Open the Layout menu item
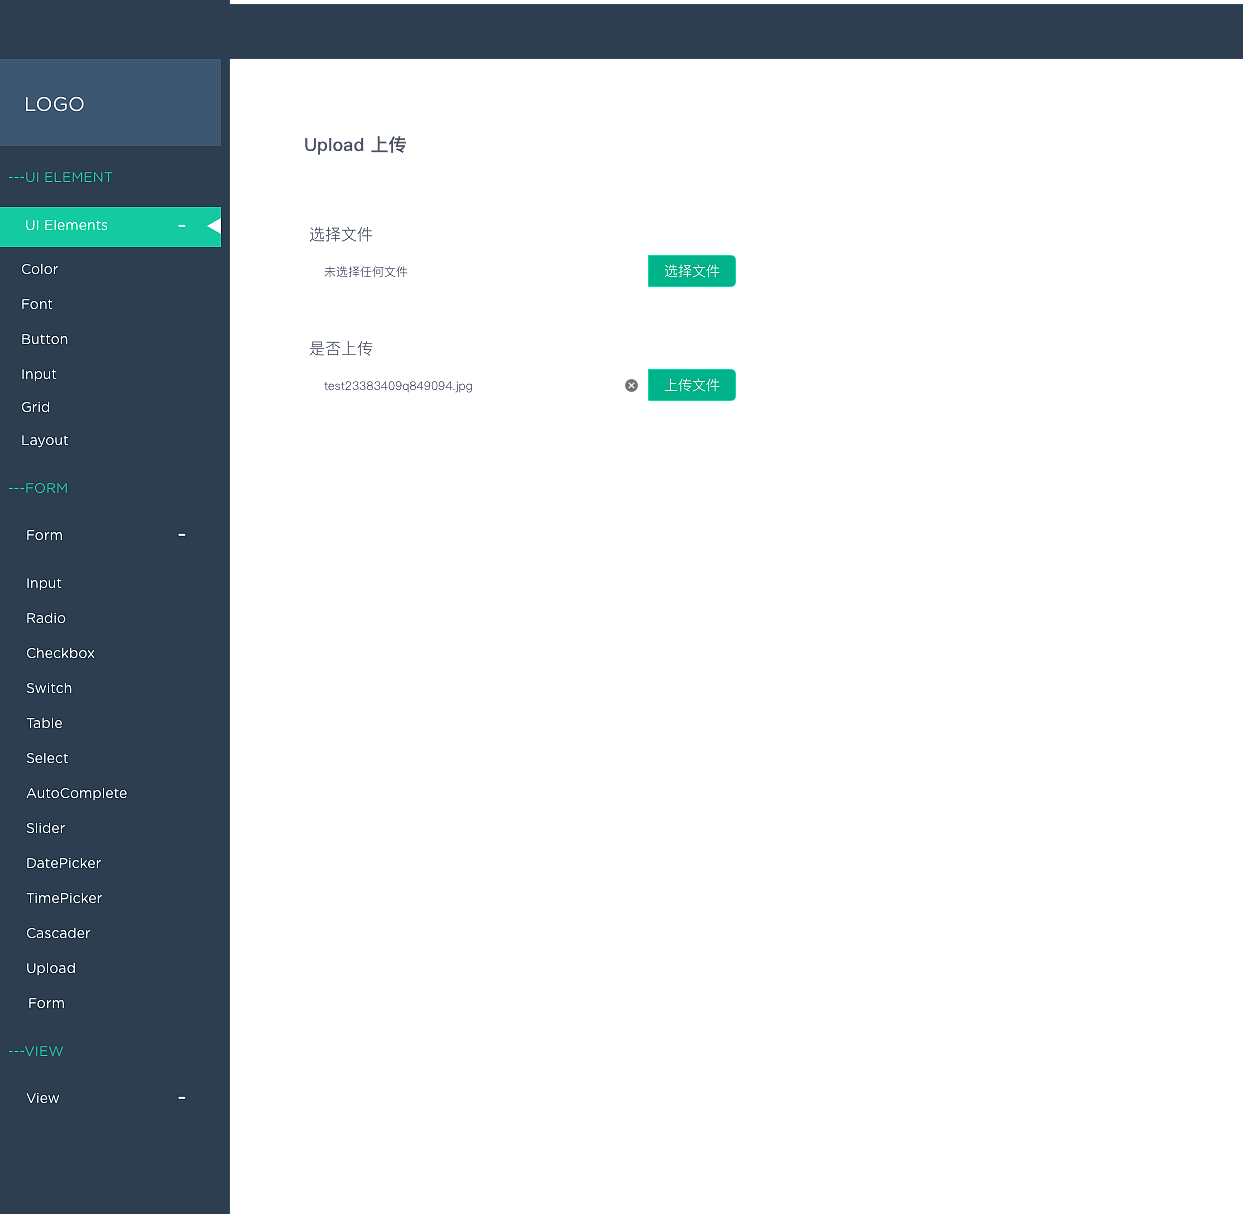The image size is (1243, 1214). (45, 440)
